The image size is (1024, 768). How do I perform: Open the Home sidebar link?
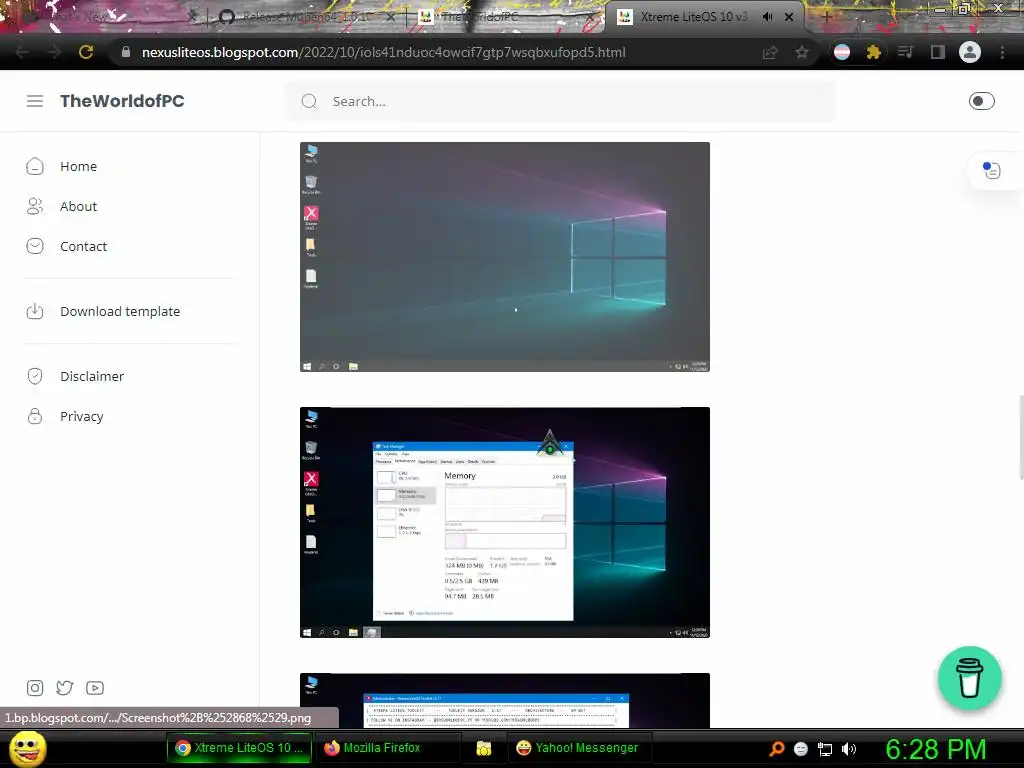(78, 167)
